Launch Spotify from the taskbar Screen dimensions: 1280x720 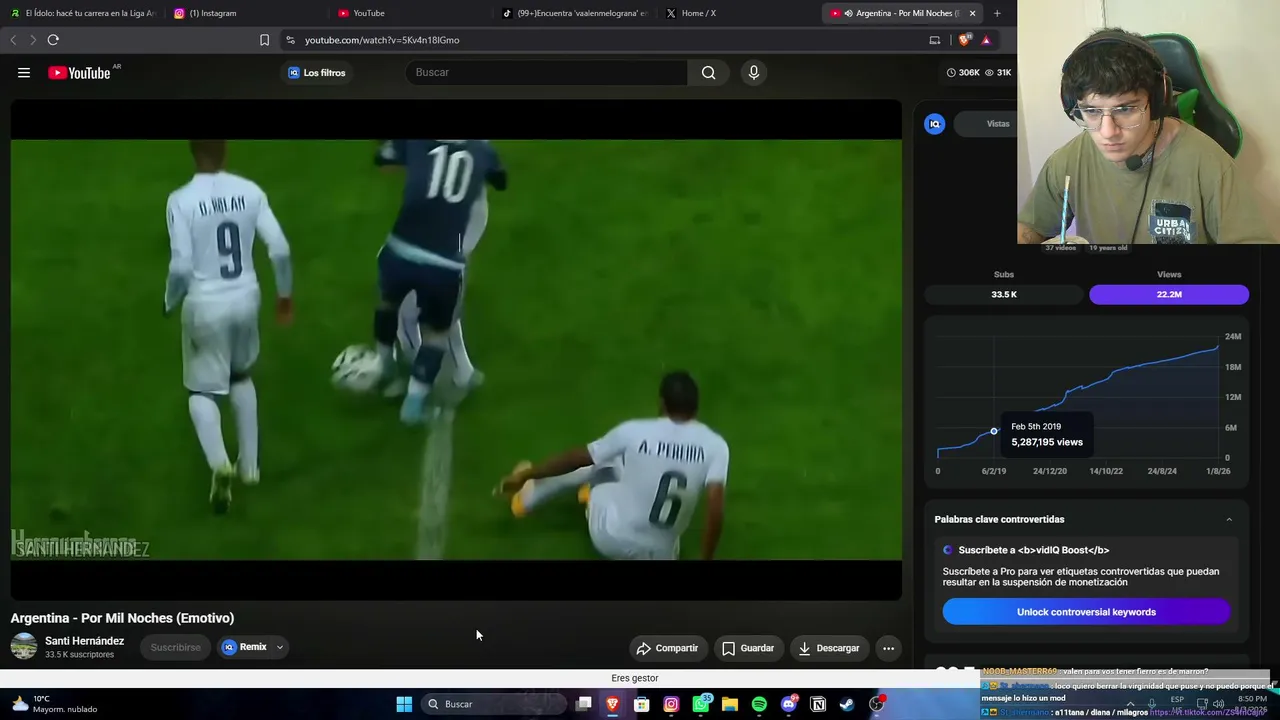(759, 704)
